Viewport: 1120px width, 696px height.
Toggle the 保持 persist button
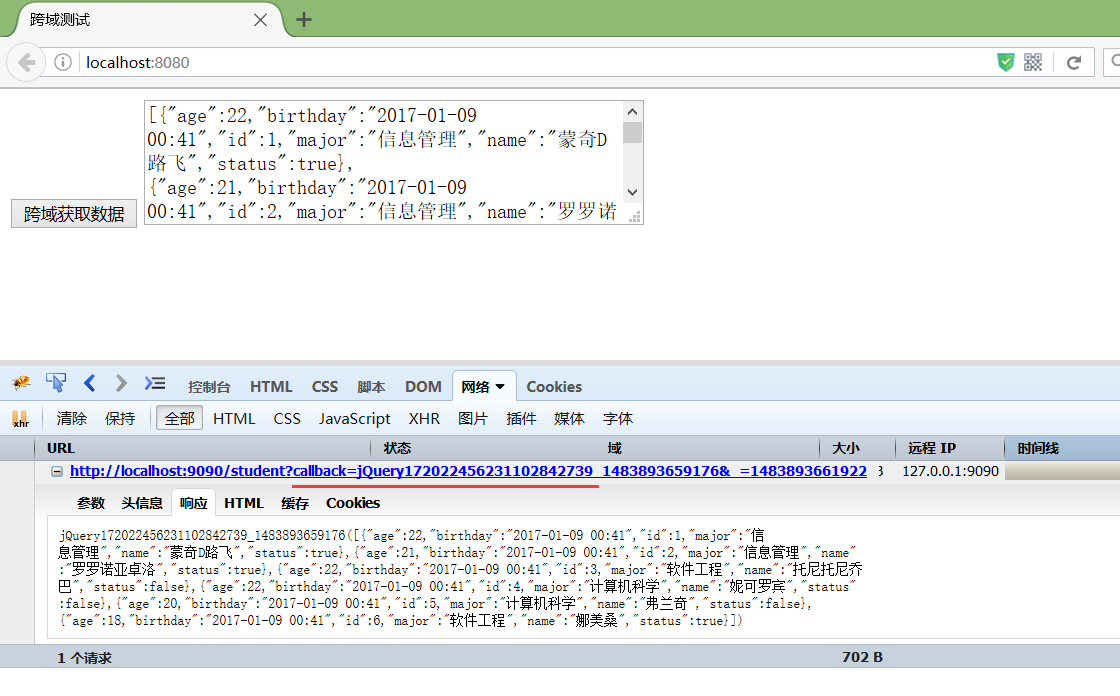click(119, 419)
